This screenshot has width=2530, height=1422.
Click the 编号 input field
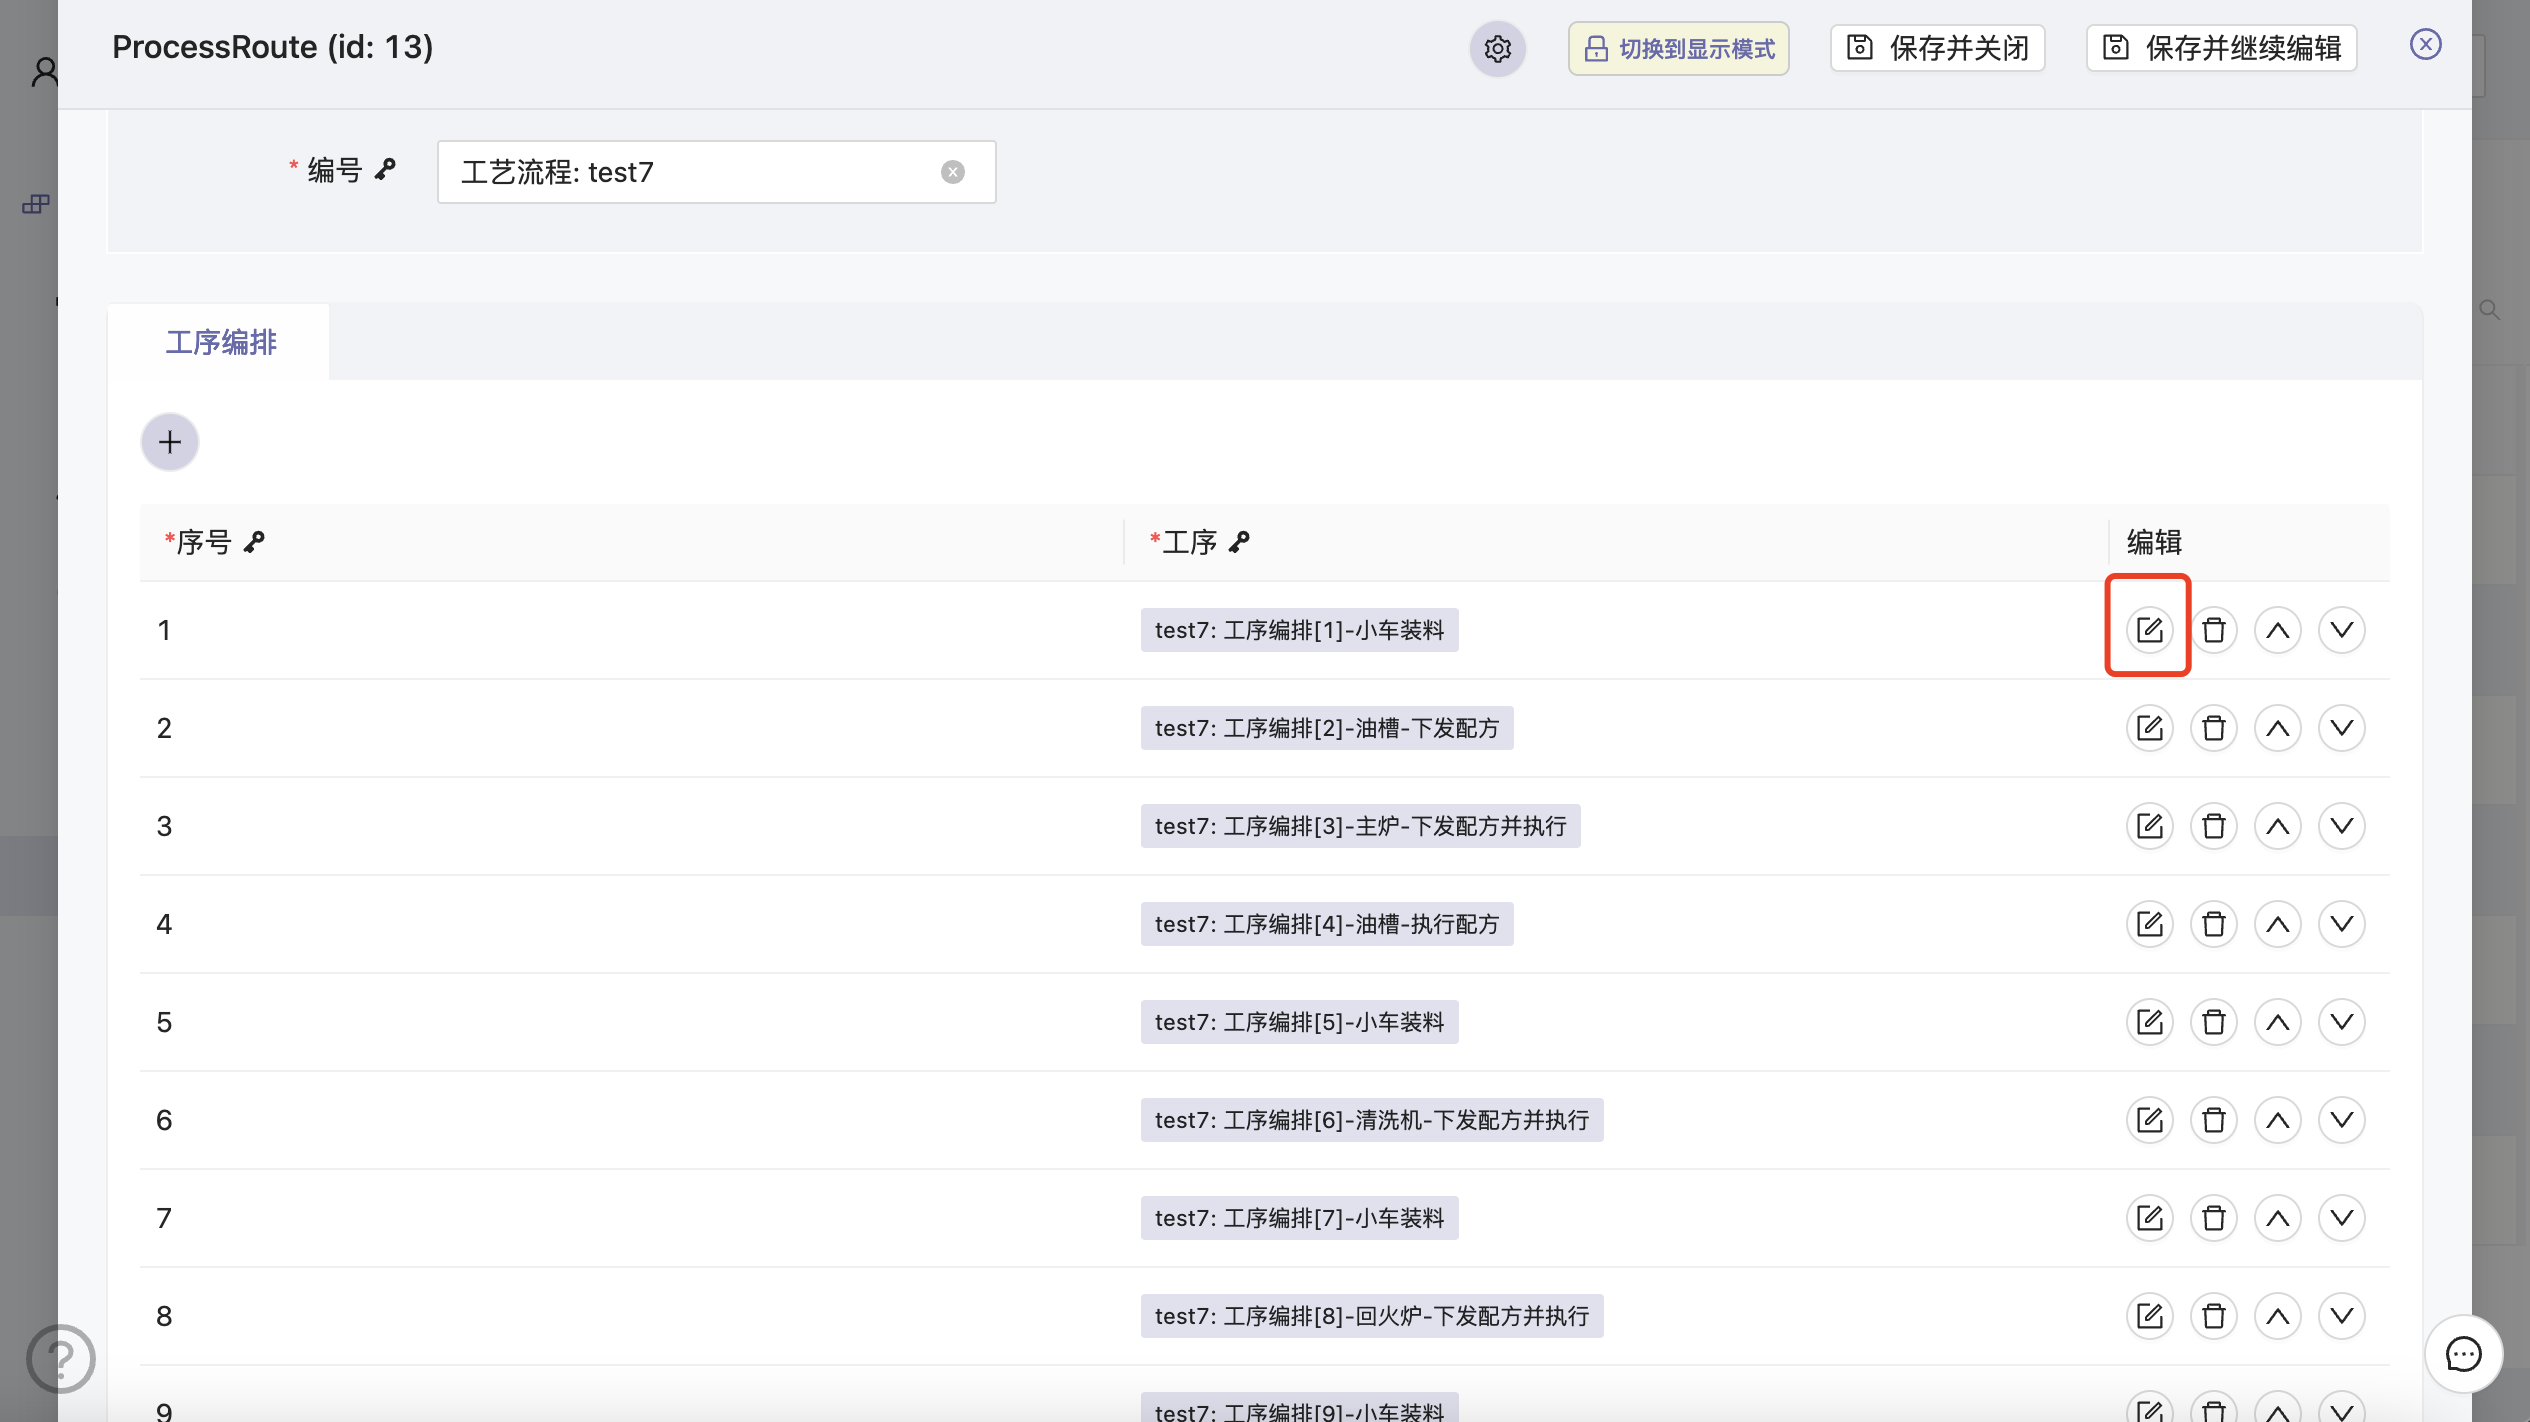point(690,172)
